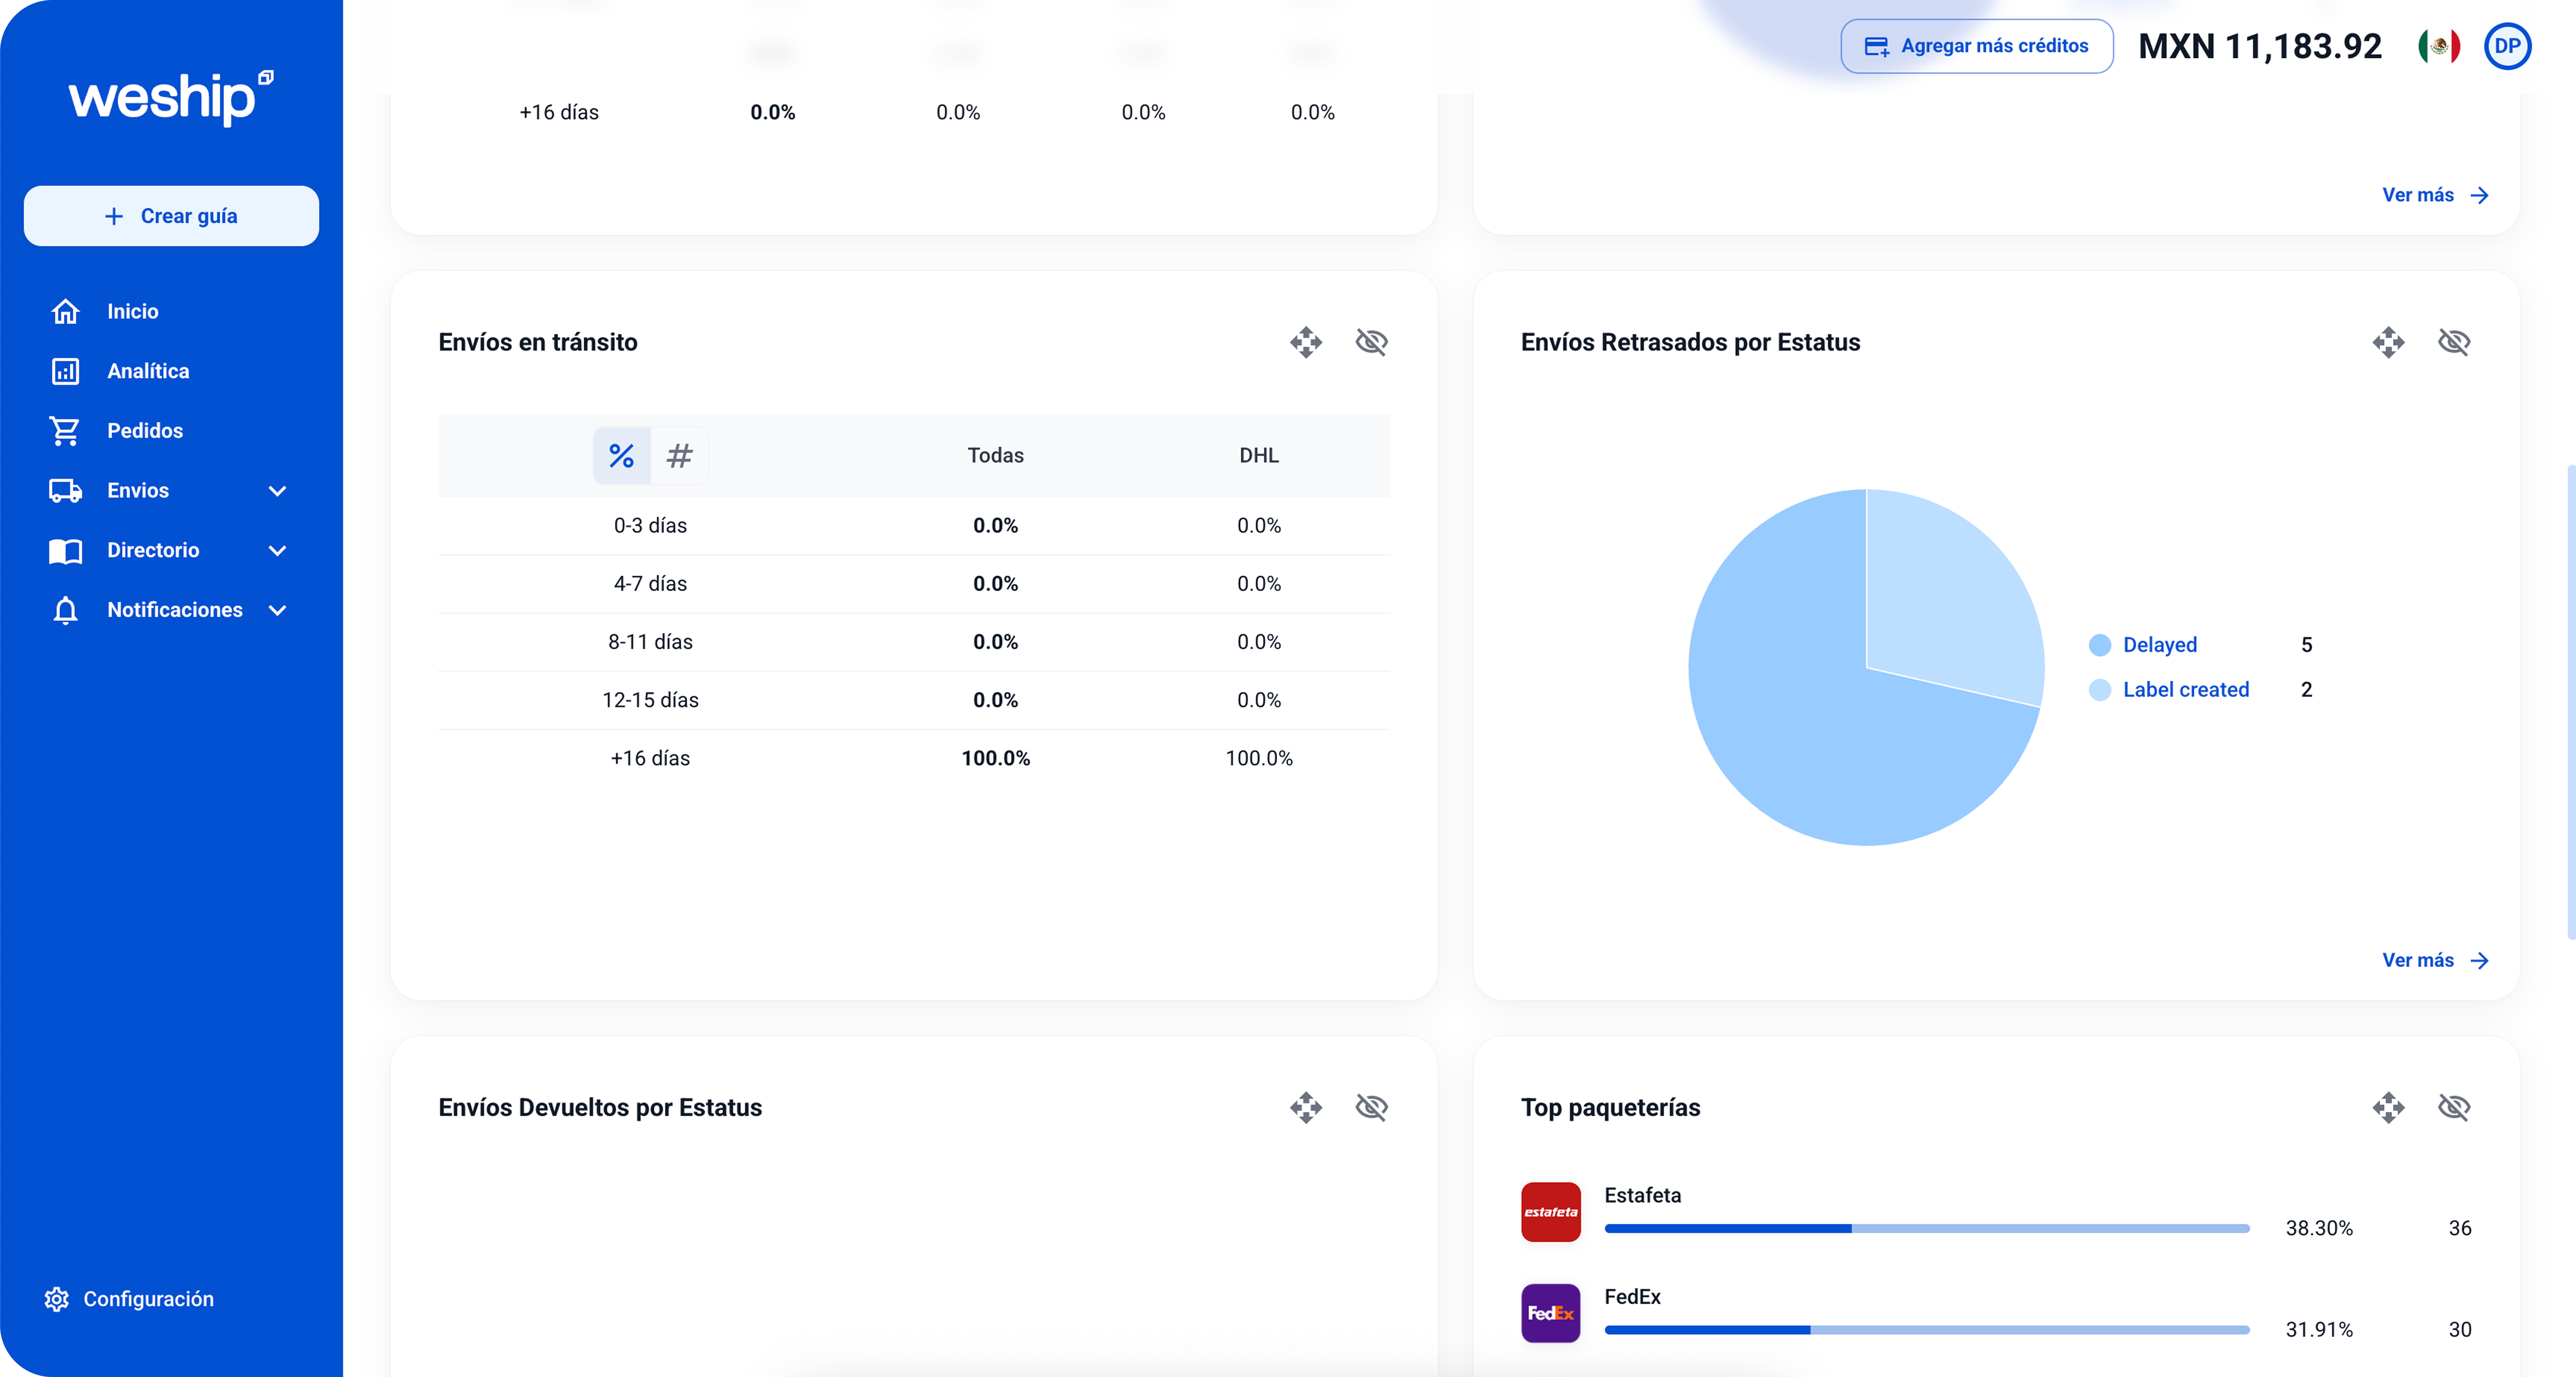Hide the Envíos en tránsito widget
The image size is (2576, 1377).
tap(1371, 342)
